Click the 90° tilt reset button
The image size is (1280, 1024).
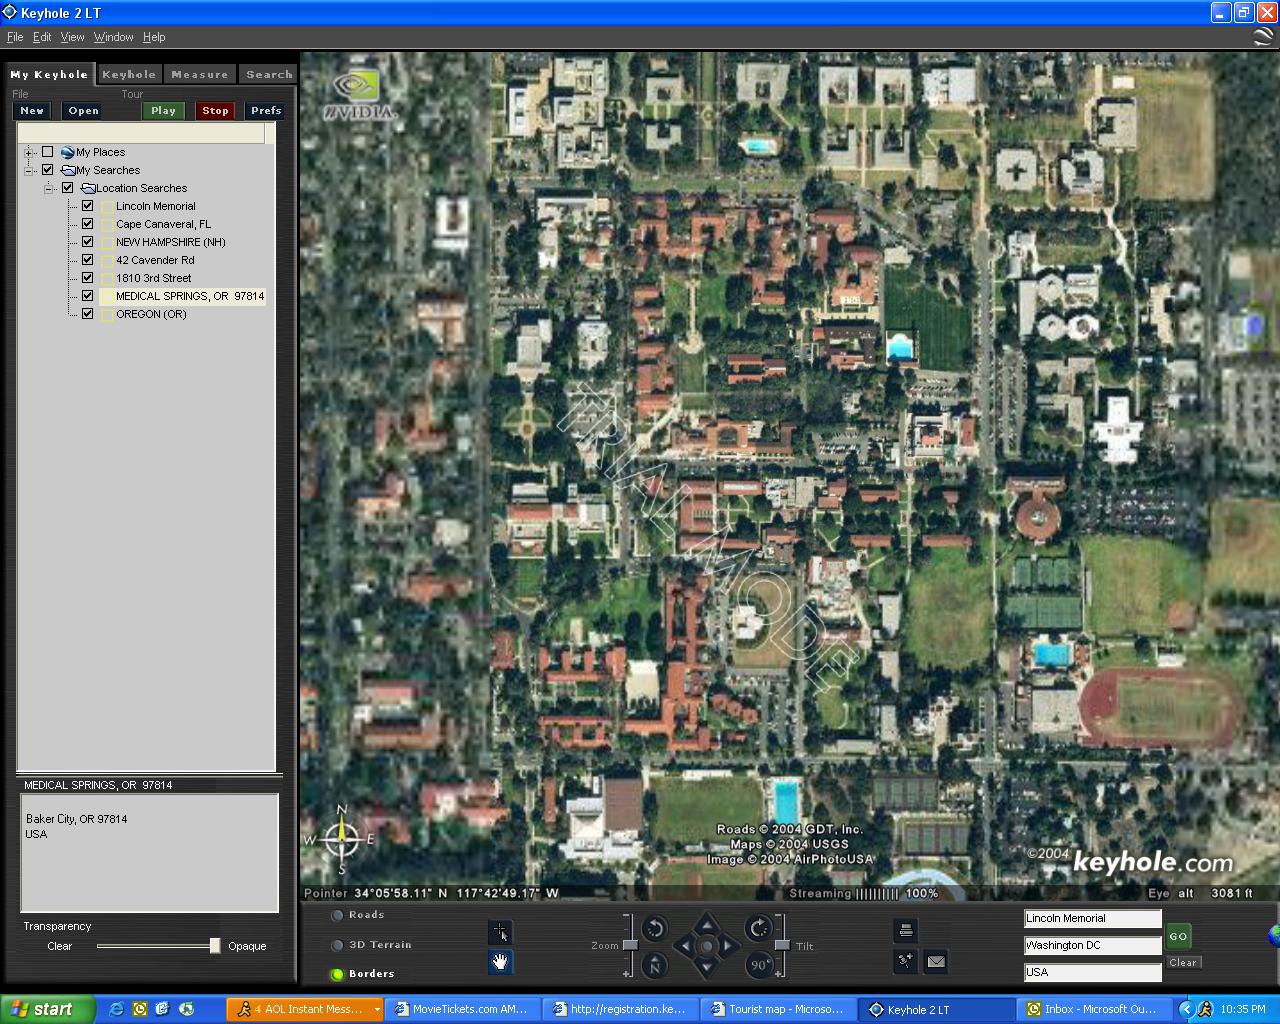(x=759, y=965)
